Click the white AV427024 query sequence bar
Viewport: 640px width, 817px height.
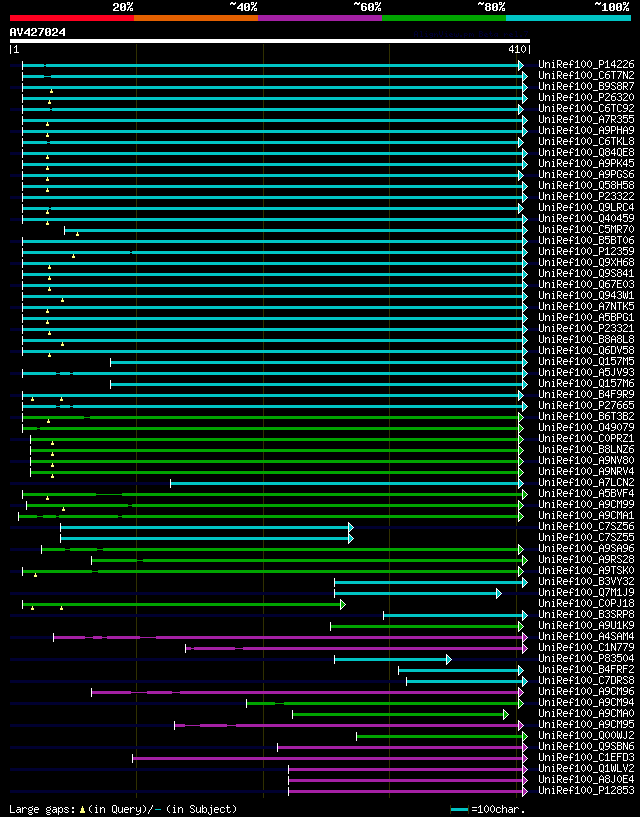pyautogui.click(x=270, y=41)
